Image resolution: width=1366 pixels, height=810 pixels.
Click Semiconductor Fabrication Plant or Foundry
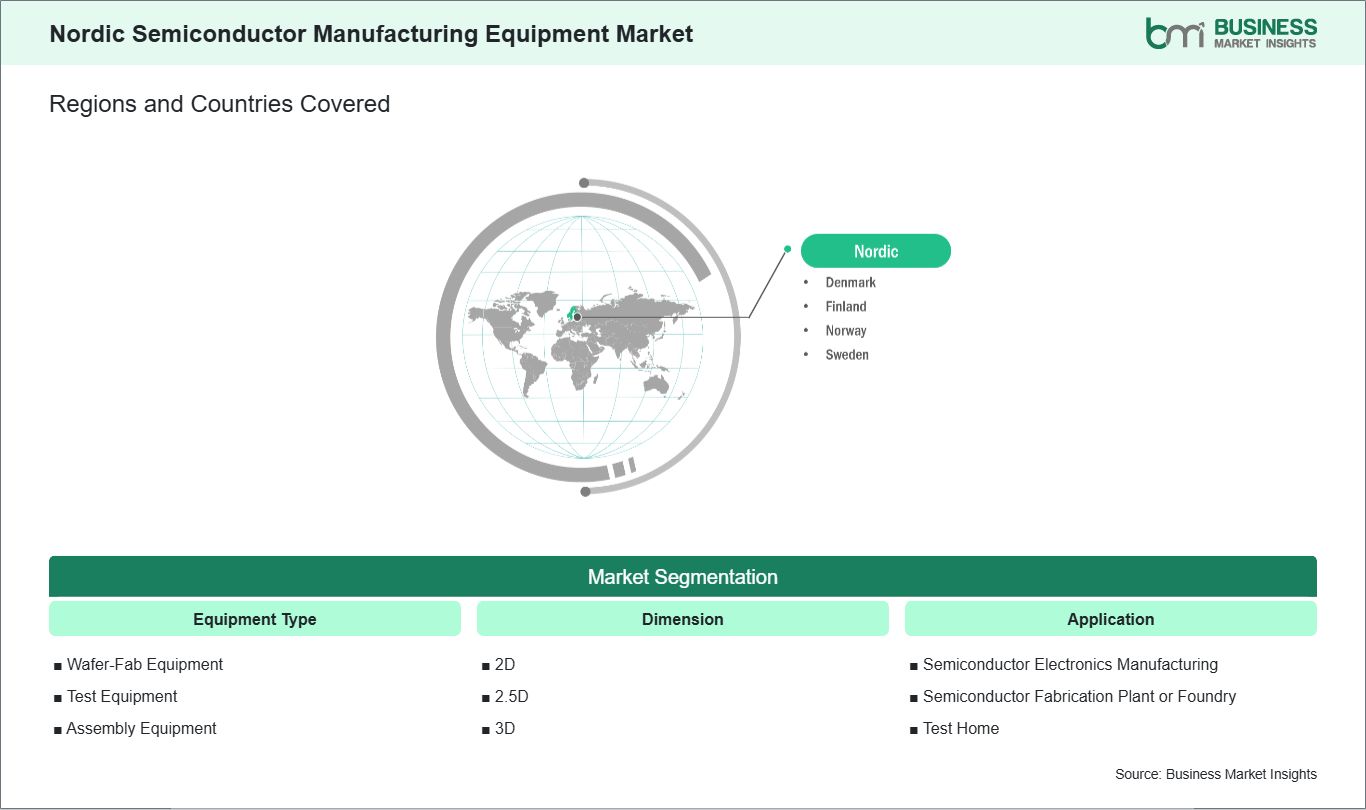1079,696
